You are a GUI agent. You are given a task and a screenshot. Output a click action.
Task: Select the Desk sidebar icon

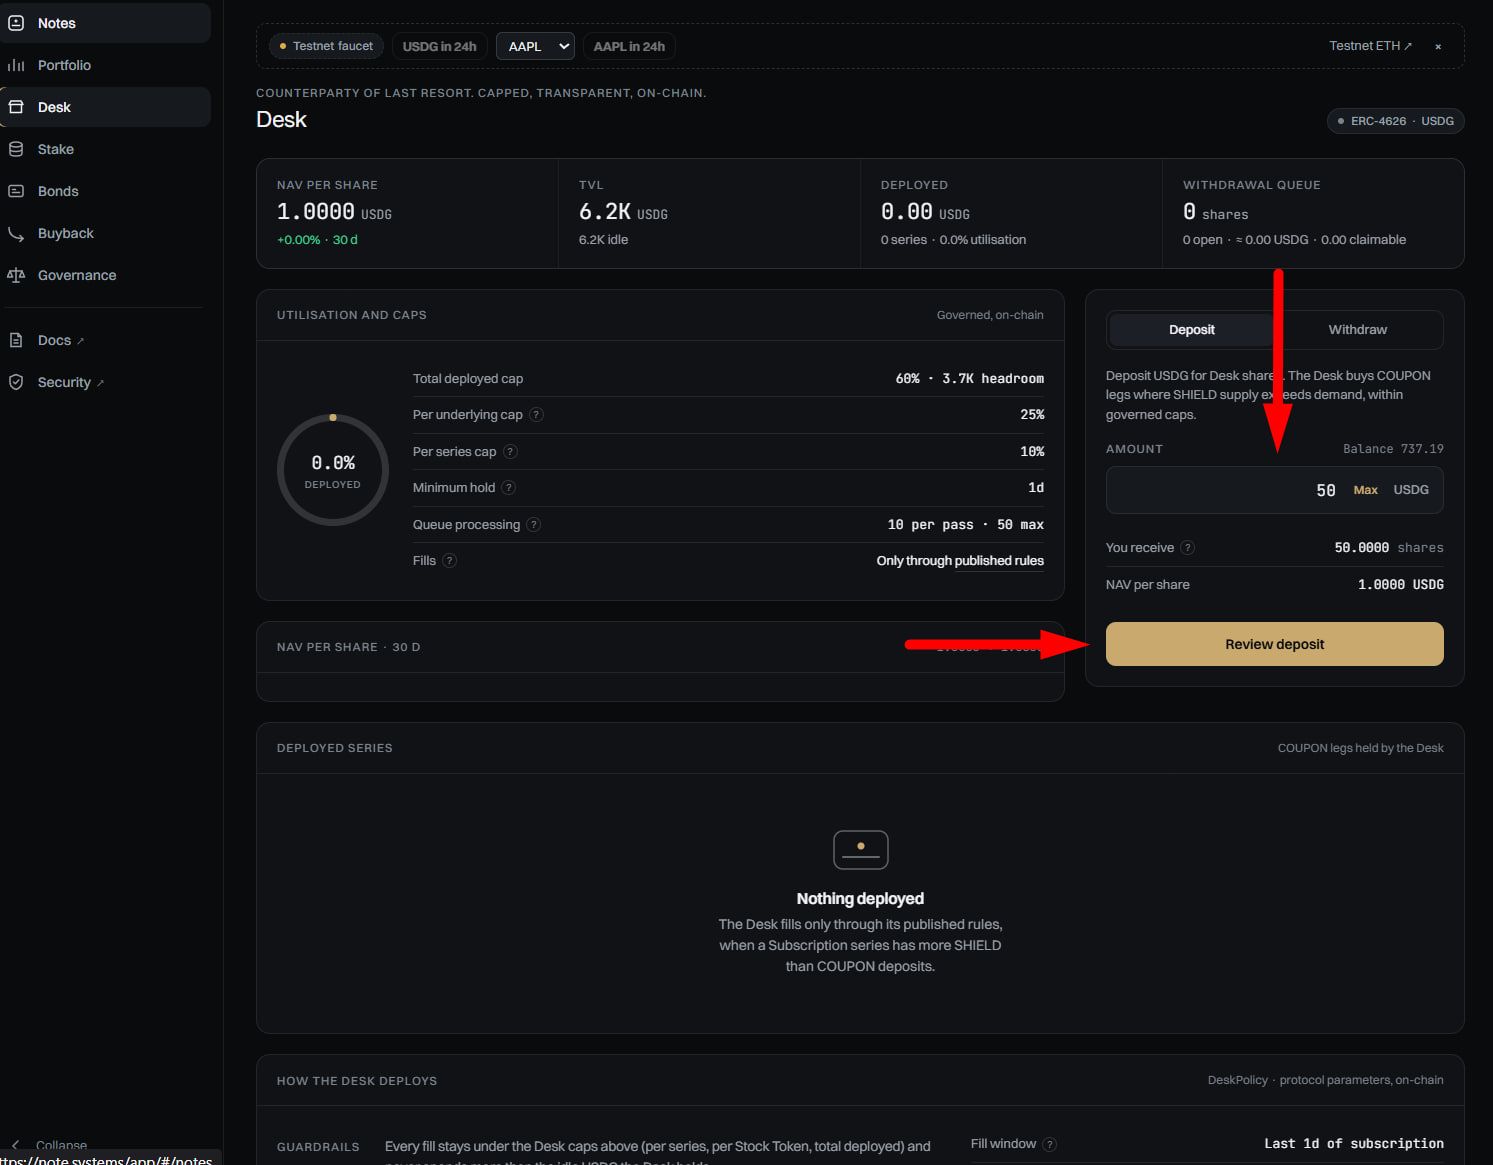16,107
